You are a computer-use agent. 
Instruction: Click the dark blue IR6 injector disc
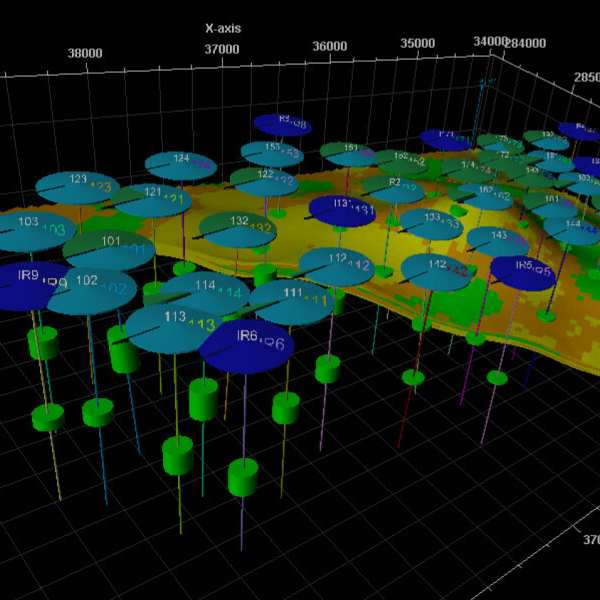click(x=246, y=346)
